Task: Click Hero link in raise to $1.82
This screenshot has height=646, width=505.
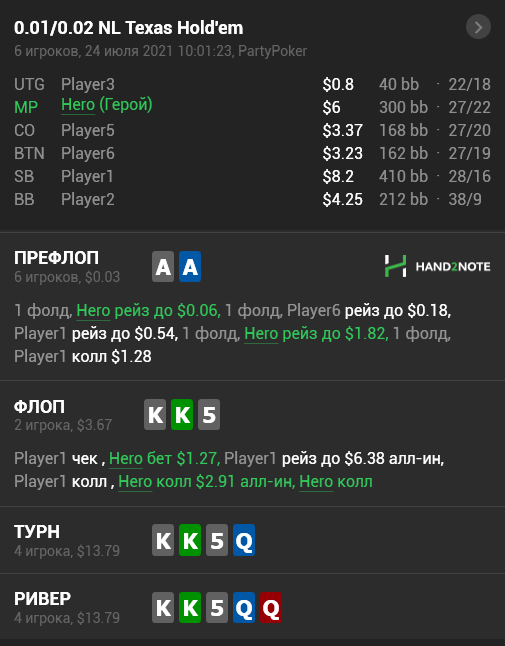Action: click(x=261, y=333)
